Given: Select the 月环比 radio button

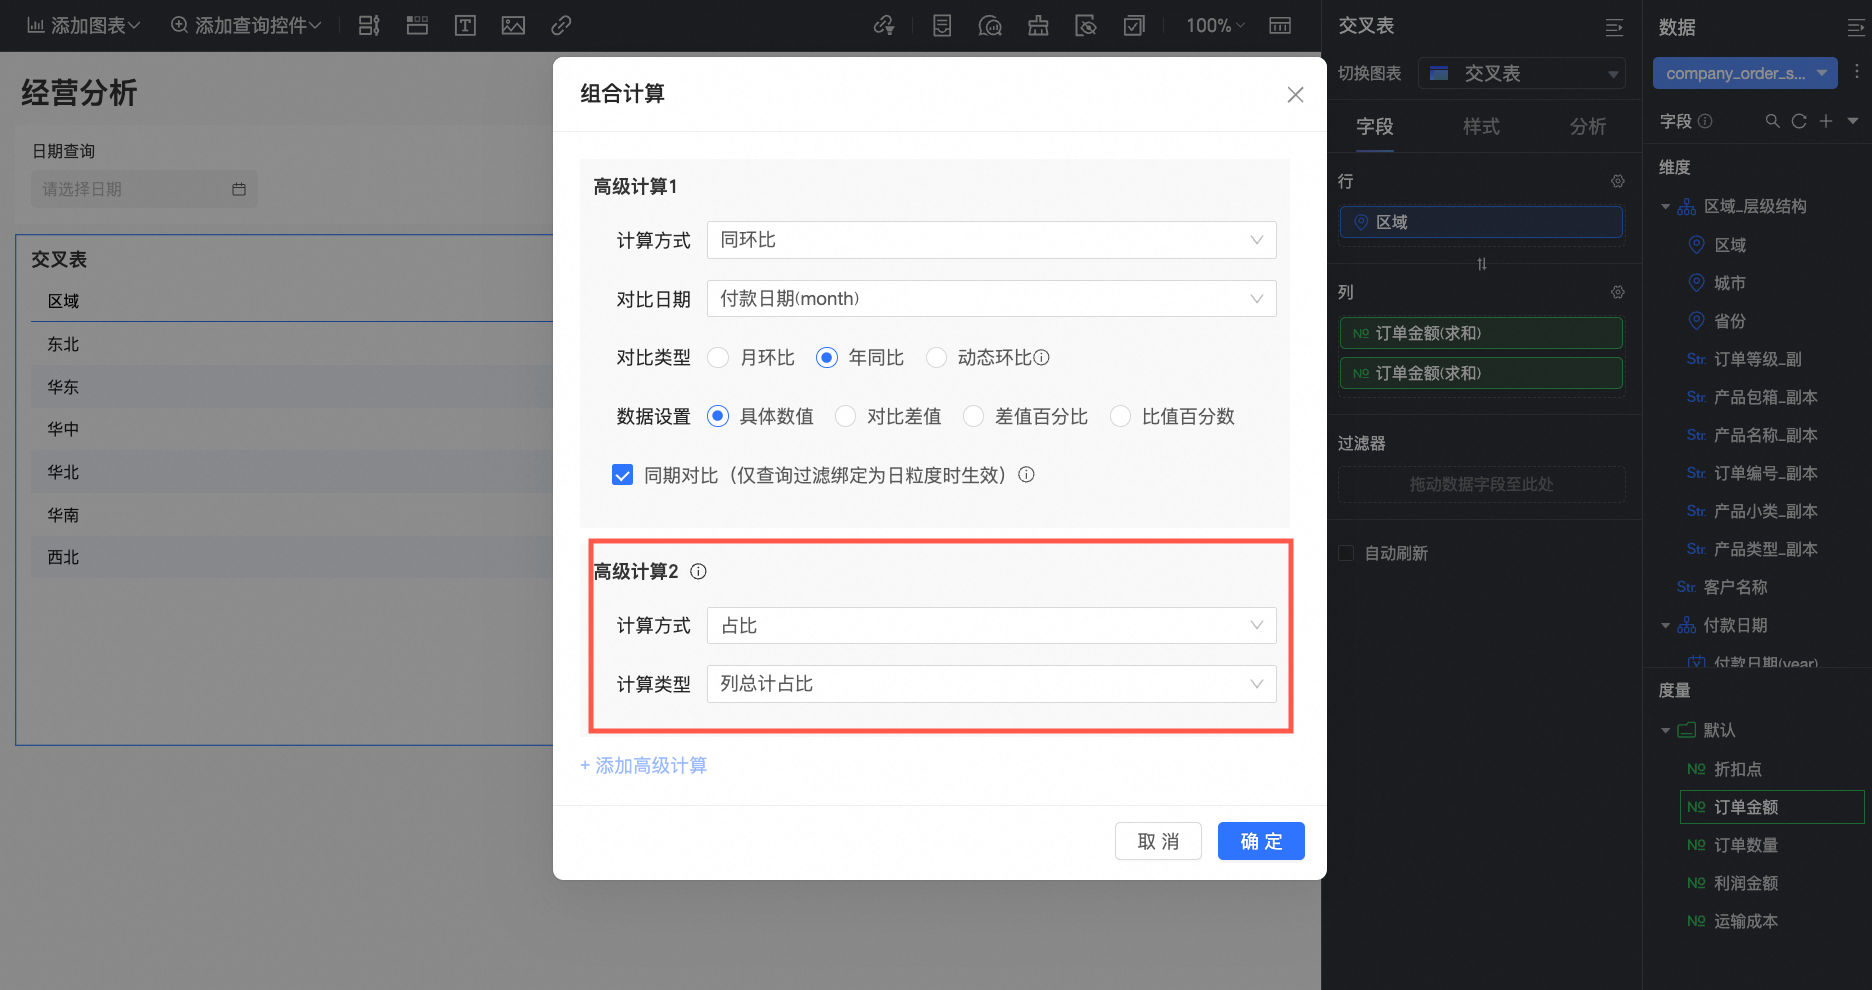Looking at the screenshot, I should pos(718,358).
